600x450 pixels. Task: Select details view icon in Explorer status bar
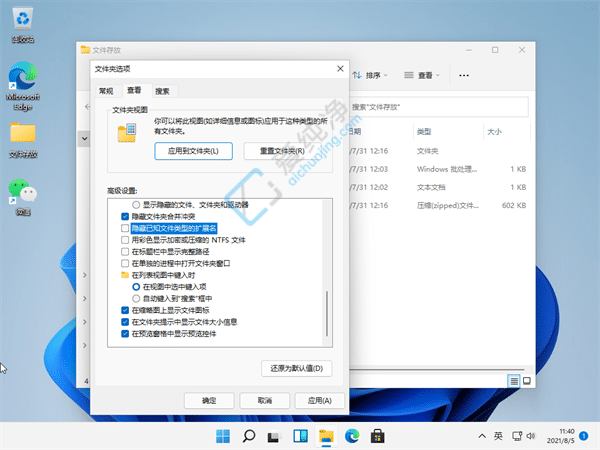pyautogui.click(x=514, y=381)
